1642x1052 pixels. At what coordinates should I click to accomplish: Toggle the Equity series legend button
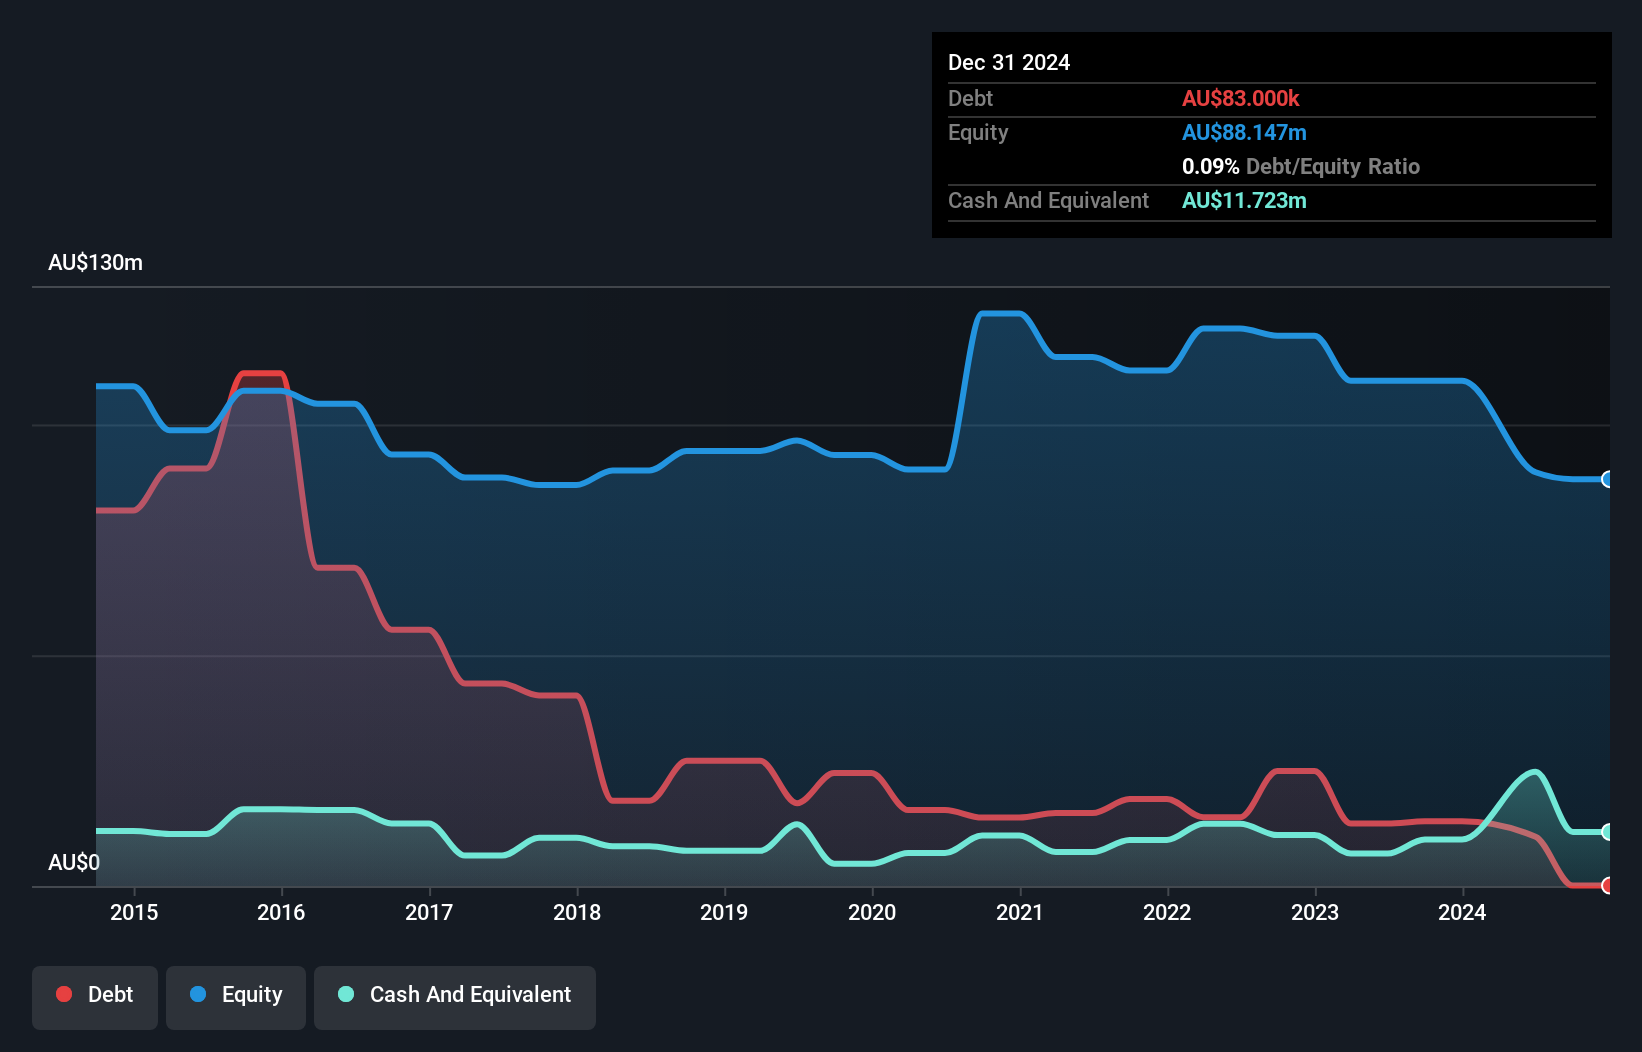tap(236, 997)
